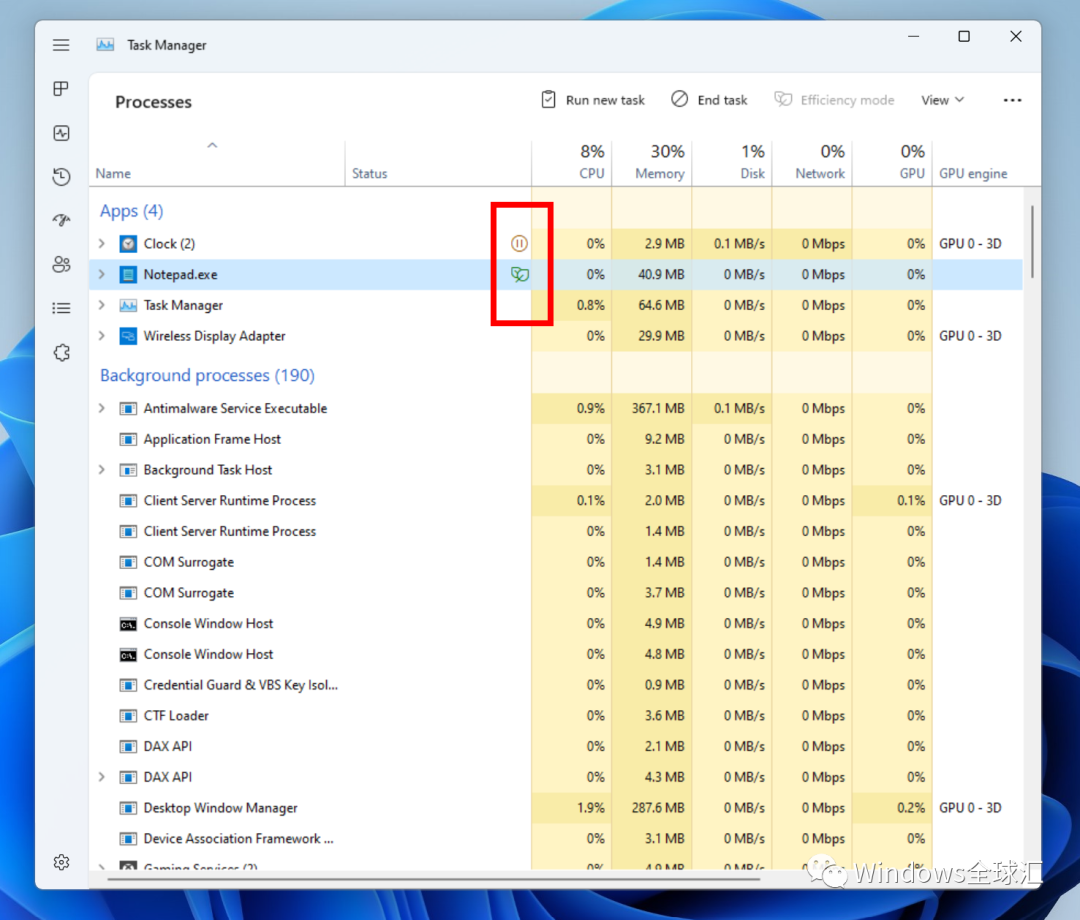This screenshot has width=1080, height=920.
Task: Open the View dropdown
Action: pyautogui.click(x=942, y=100)
